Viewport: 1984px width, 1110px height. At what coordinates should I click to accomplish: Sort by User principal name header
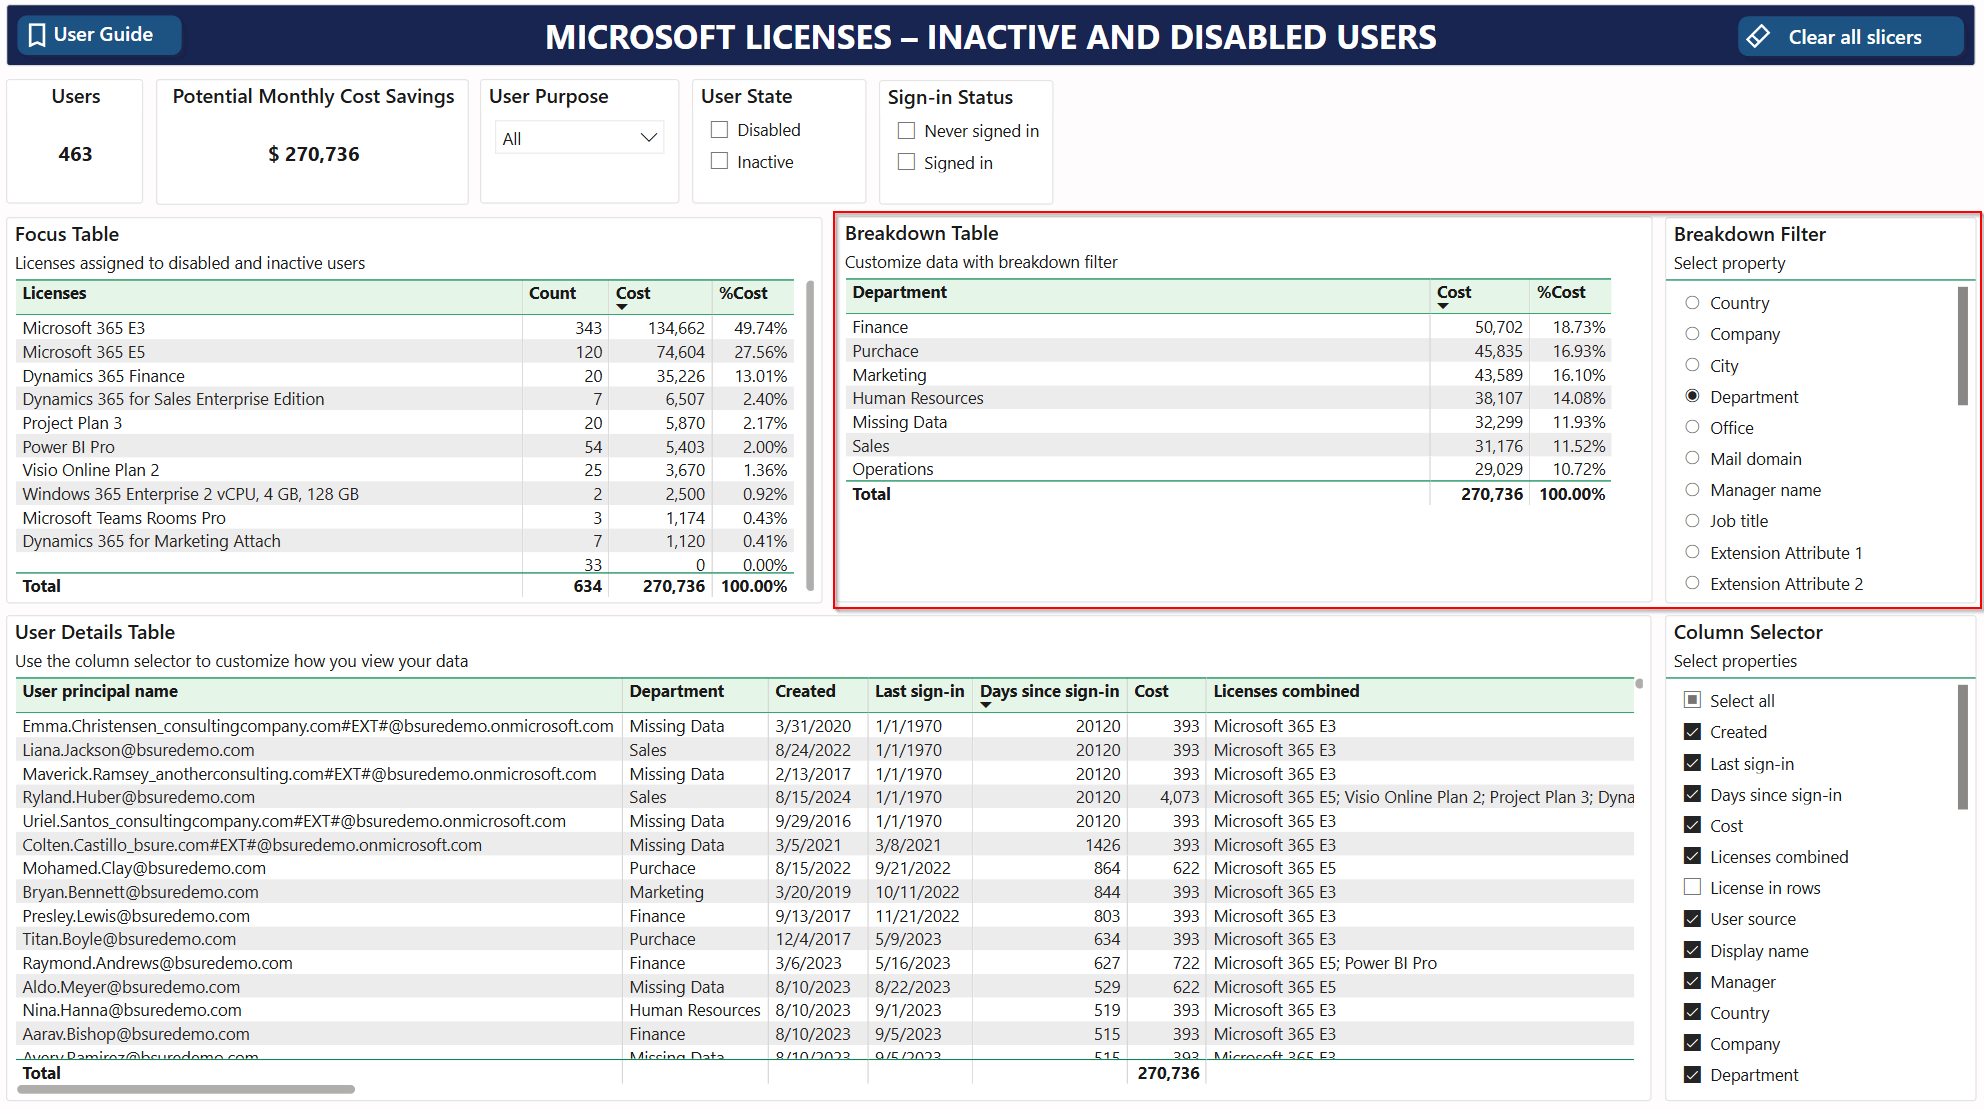pyautogui.click(x=100, y=691)
